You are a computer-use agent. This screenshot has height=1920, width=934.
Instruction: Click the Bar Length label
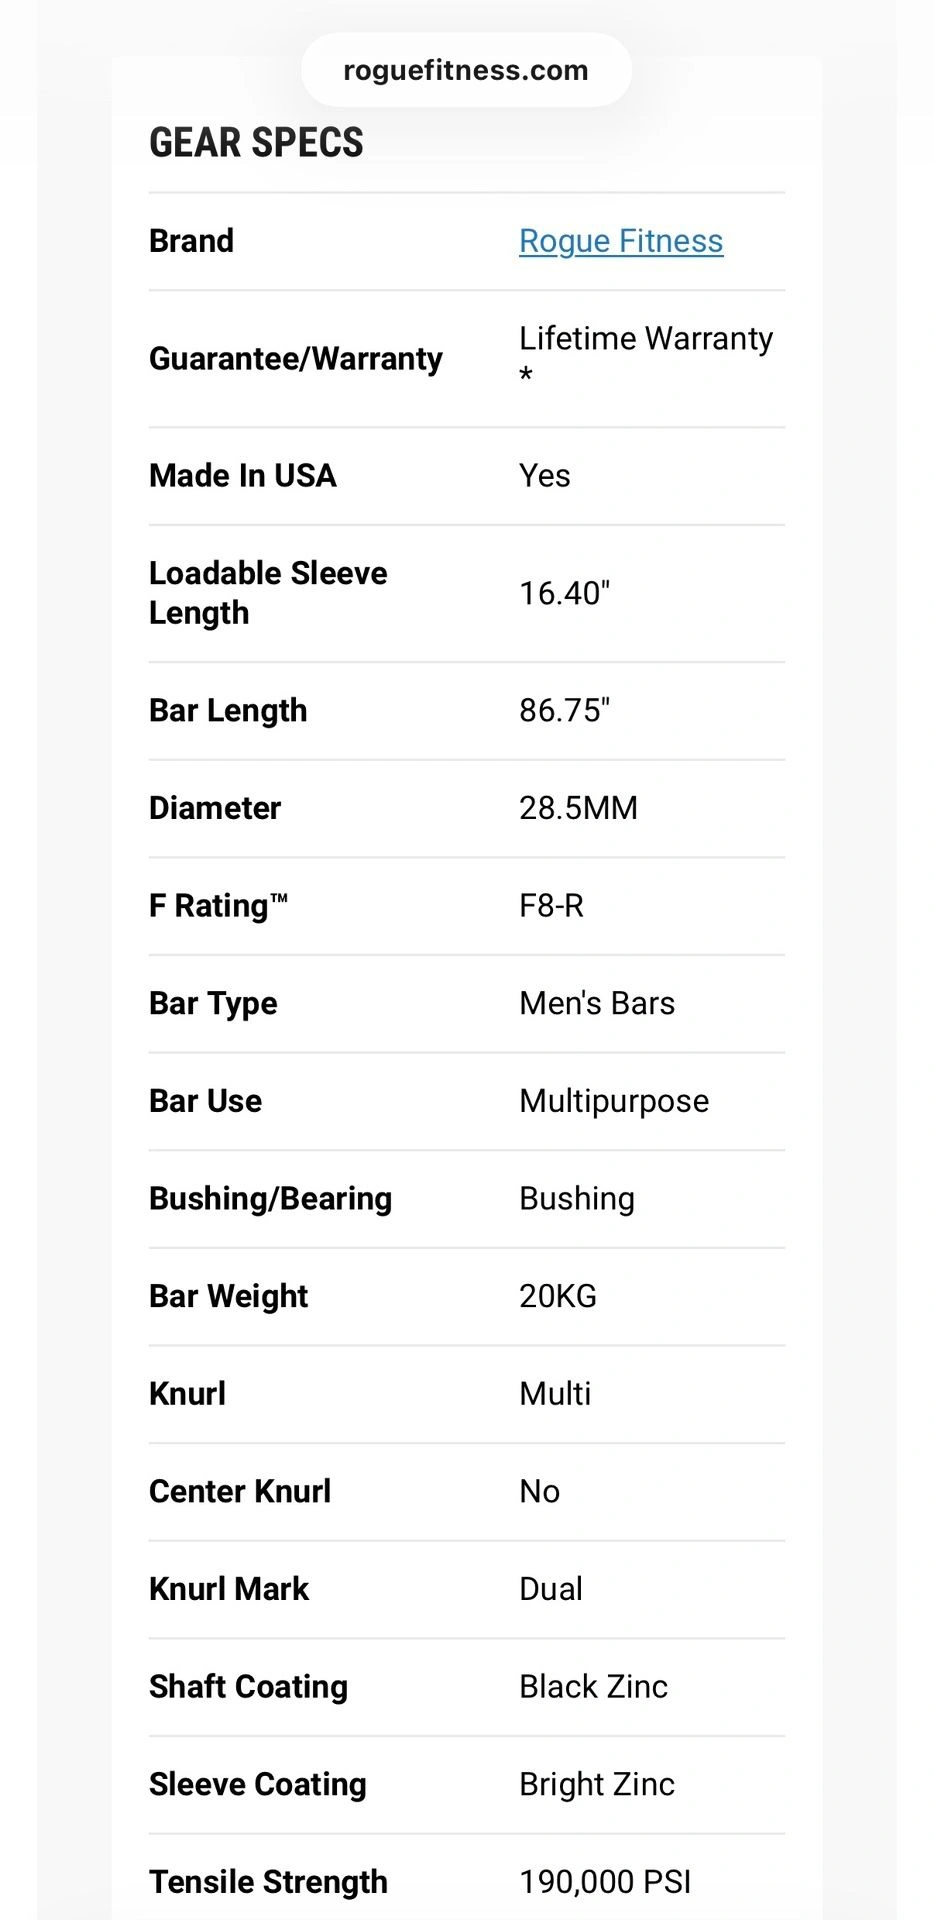tap(227, 710)
